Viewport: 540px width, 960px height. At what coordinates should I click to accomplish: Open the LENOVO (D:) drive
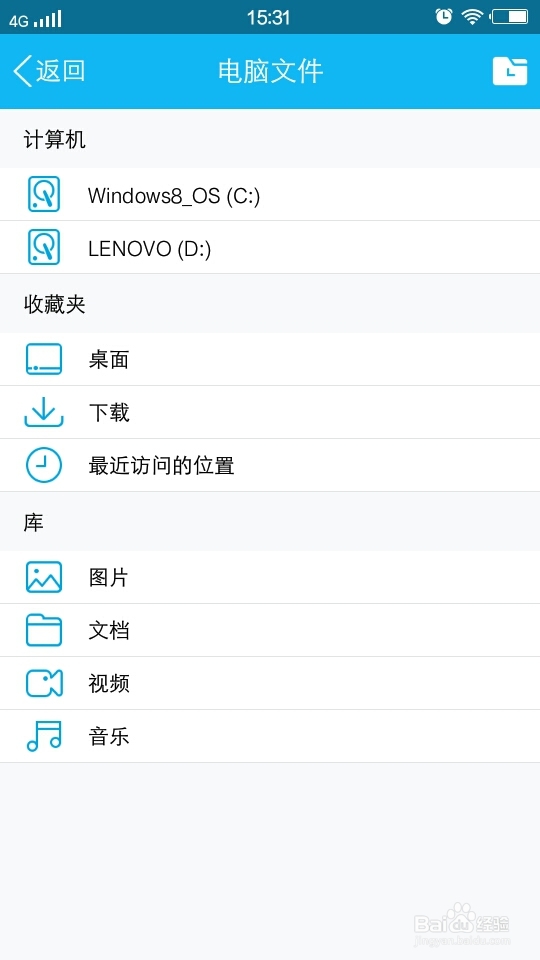tap(270, 248)
